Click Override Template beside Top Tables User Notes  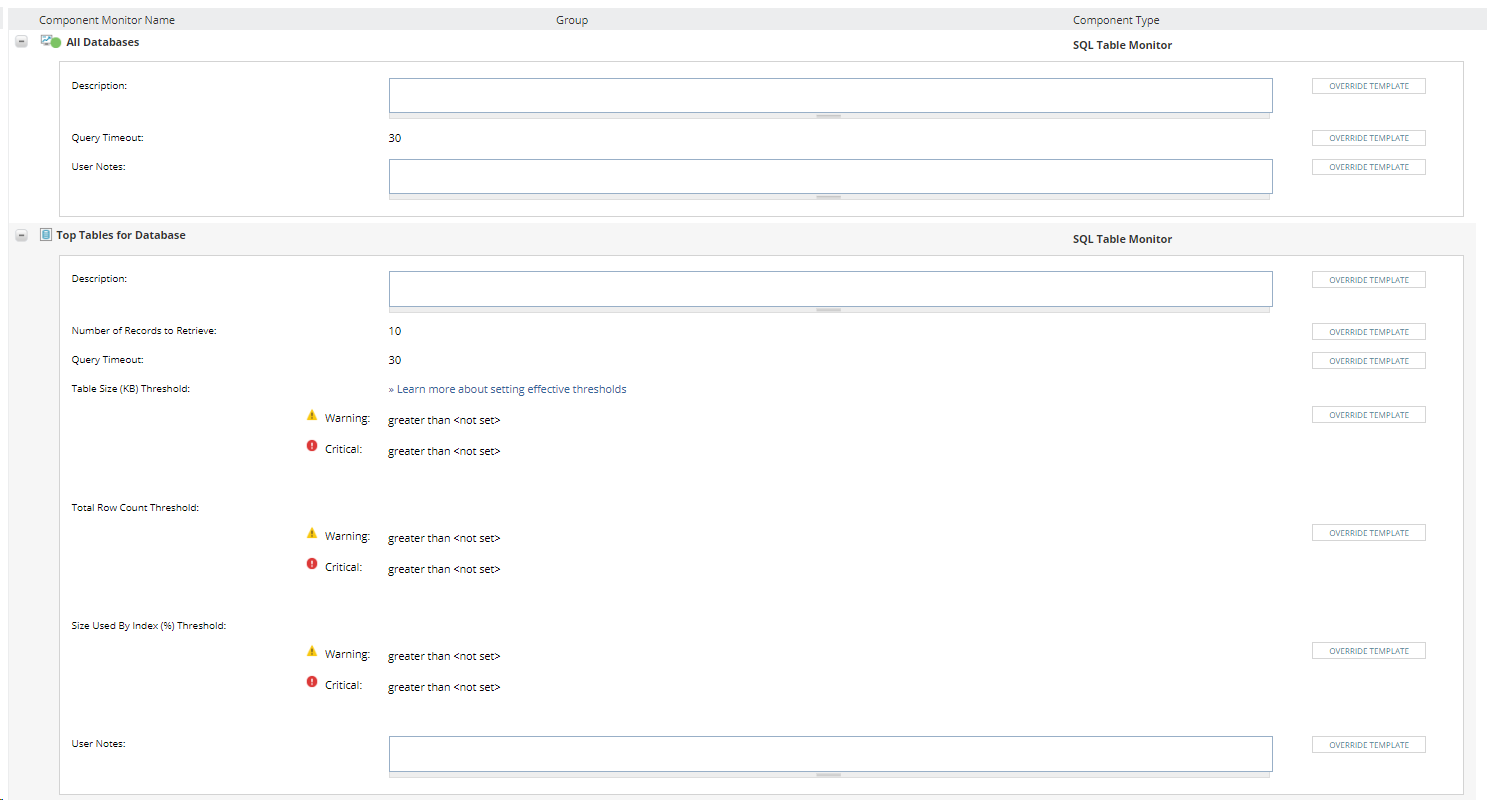1368,744
